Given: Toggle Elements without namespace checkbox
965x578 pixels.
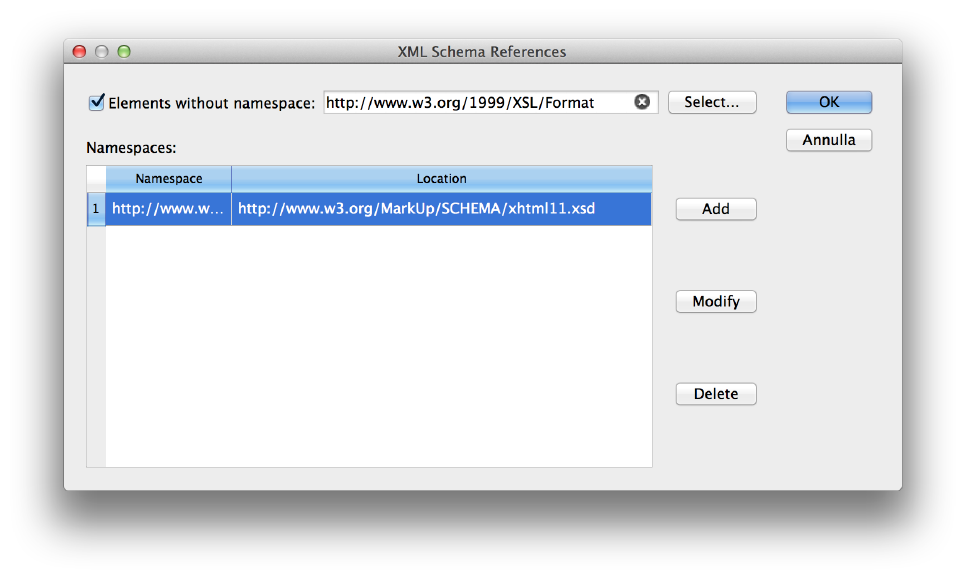Looking at the screenshot, I should (97, 102).
